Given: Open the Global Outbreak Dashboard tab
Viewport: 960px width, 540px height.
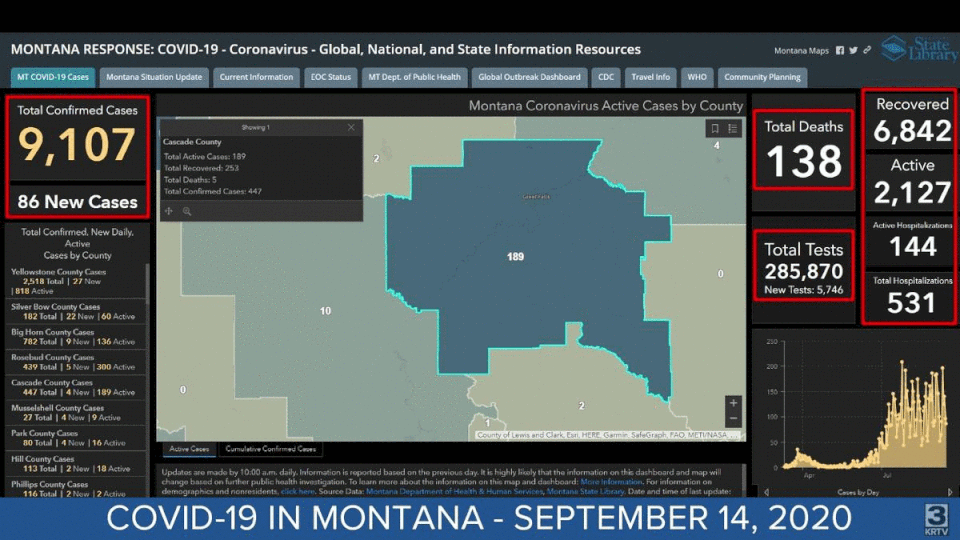Looking at the screenshot, I should 529,77.
